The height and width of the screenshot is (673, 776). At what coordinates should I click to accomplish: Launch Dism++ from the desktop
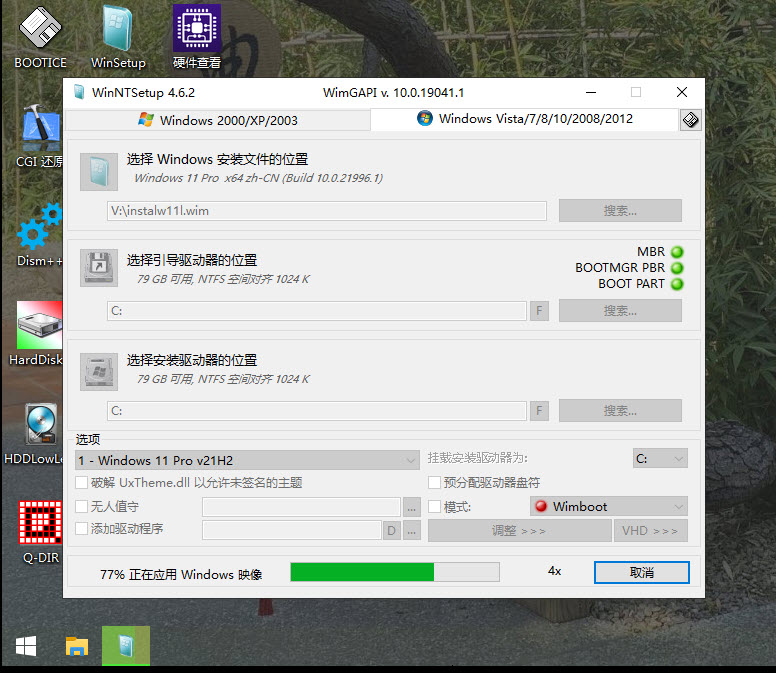pyautogui.click(x=40, y=236)
